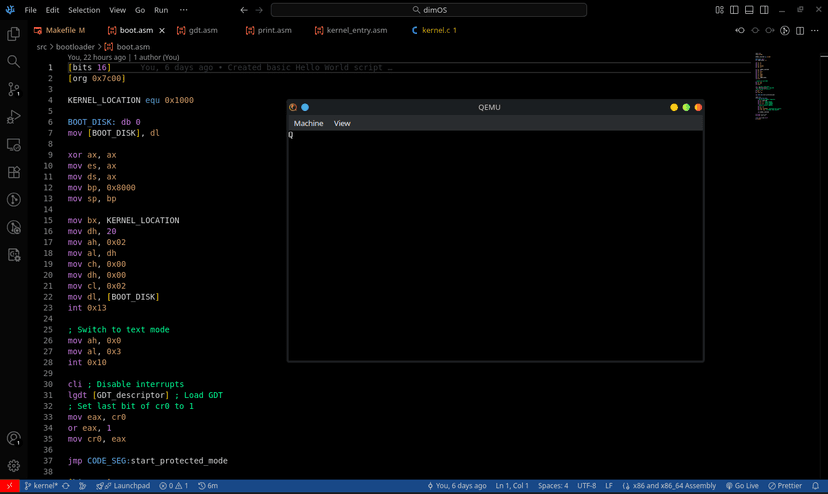
Task: Click the kernel branch in status bar
Action: tap(41, 486)
